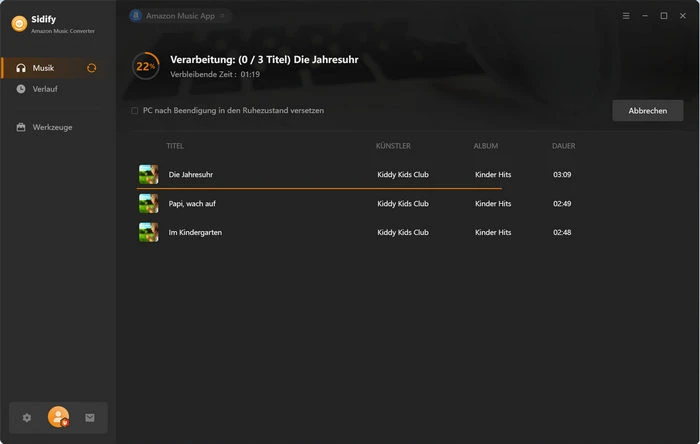Select the Die Jahresuhr album thumbnail
The height and width of the screenshot is (444, 700).
[x=149, y=174]
